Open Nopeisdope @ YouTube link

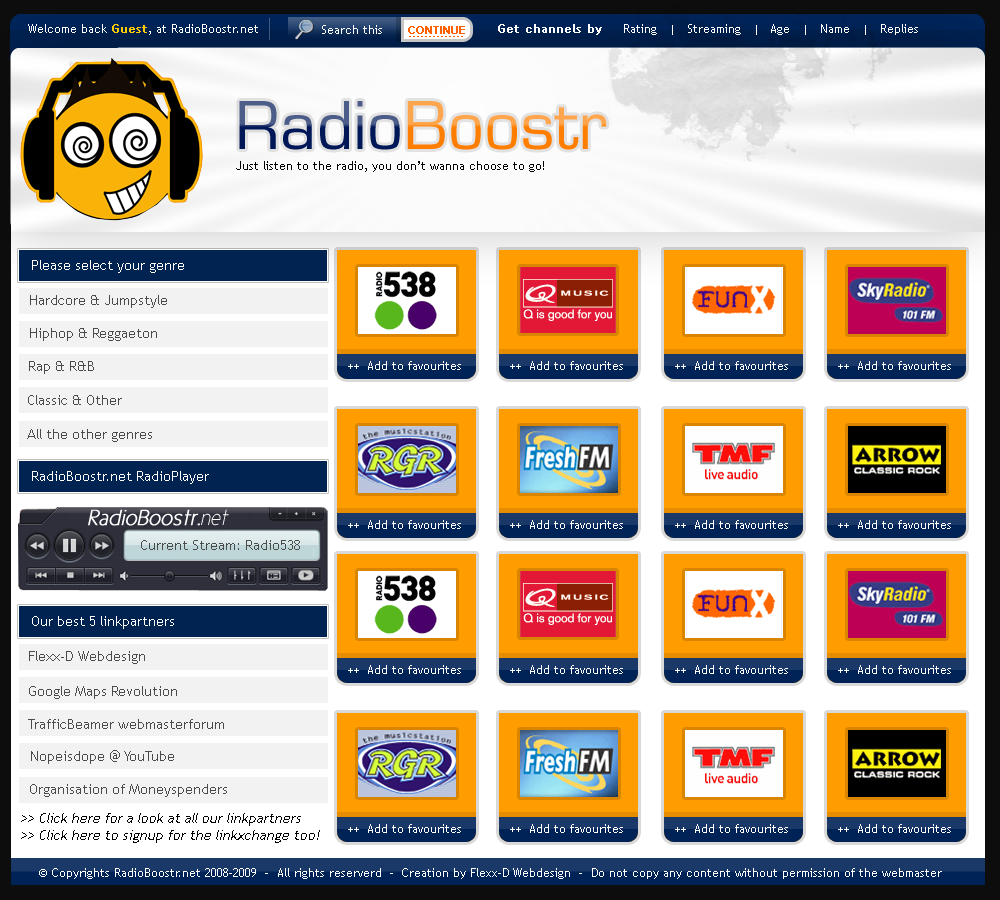(x=173, y=756)
